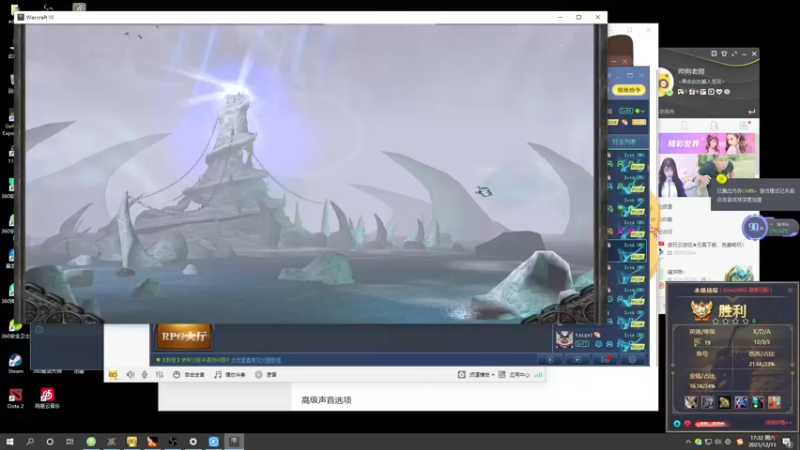
Task: Click first item icon in match result inventory
Action: (x=691, y=402)
